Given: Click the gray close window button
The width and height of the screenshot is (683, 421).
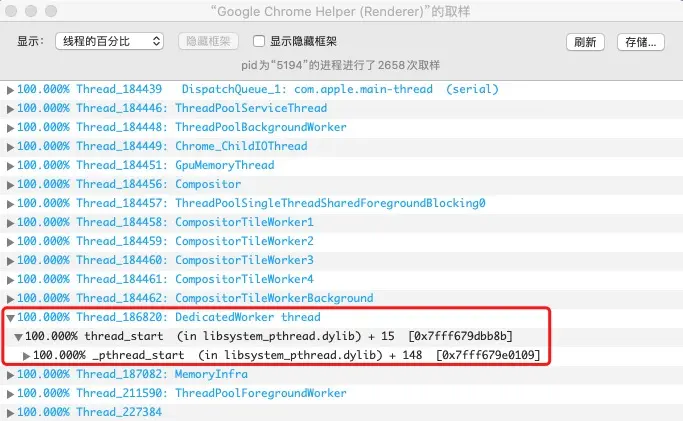Looking at the screenshot, I should (x=11, y=11).
